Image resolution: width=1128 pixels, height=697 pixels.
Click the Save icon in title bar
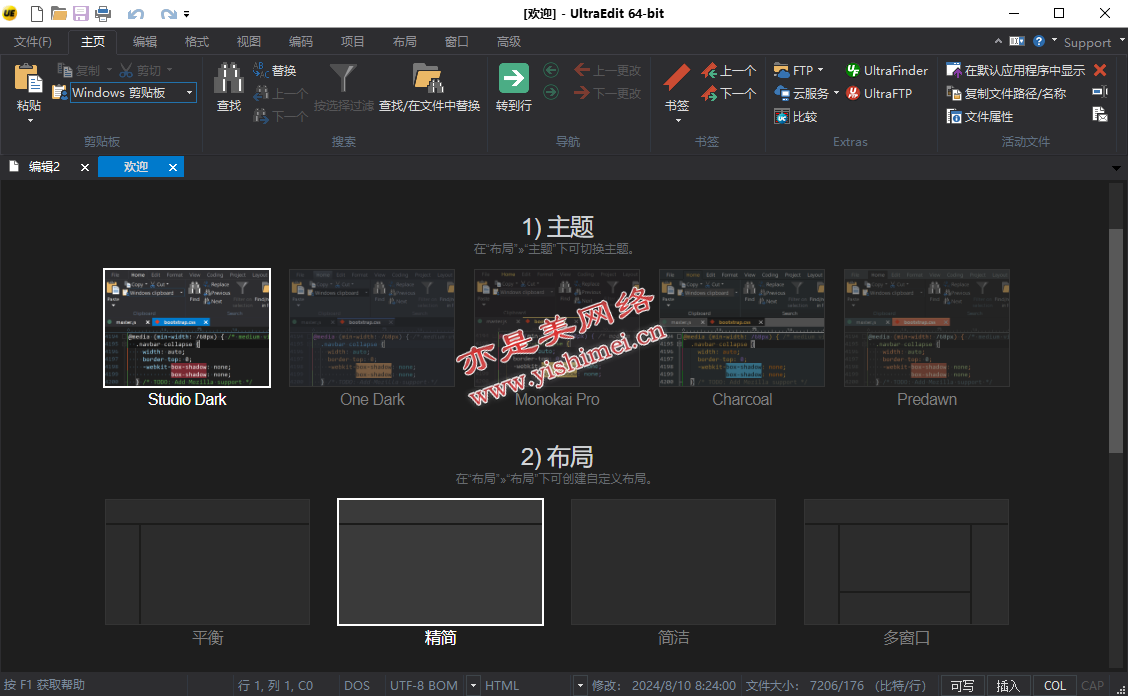(81, 13)
